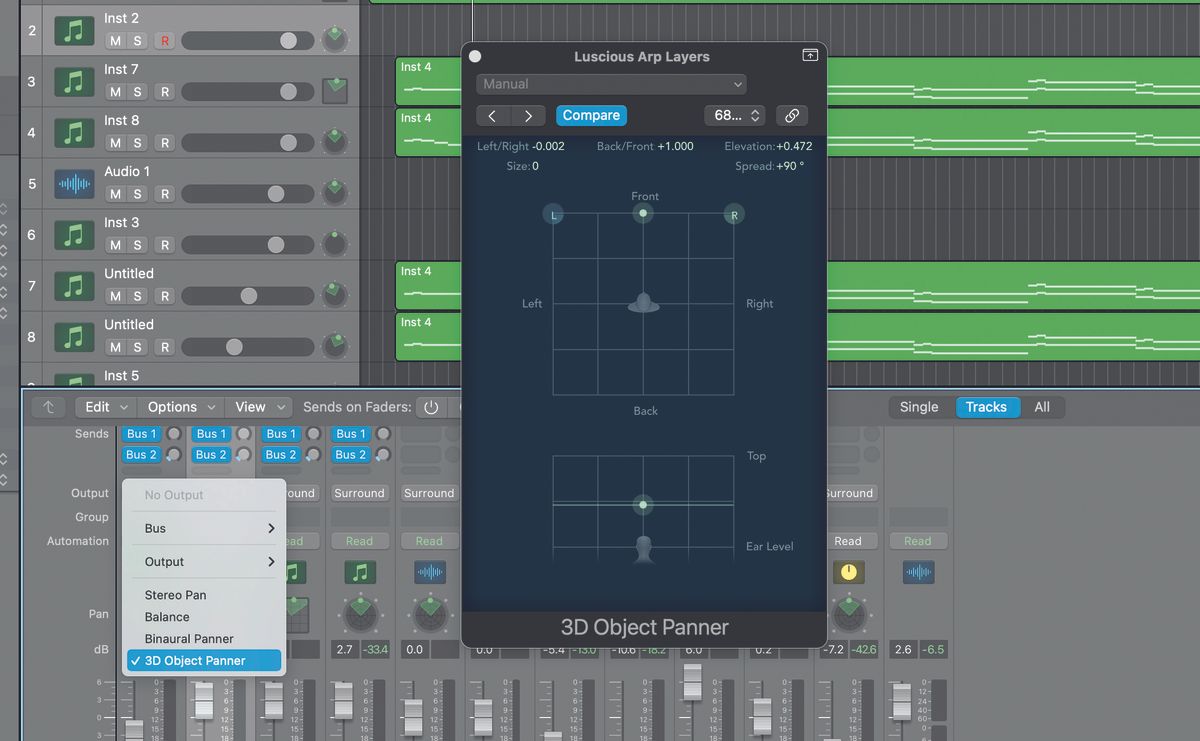Click the blue waveform icon on the rightmost channel strip

pyautogui.click(x=918, y=571)
